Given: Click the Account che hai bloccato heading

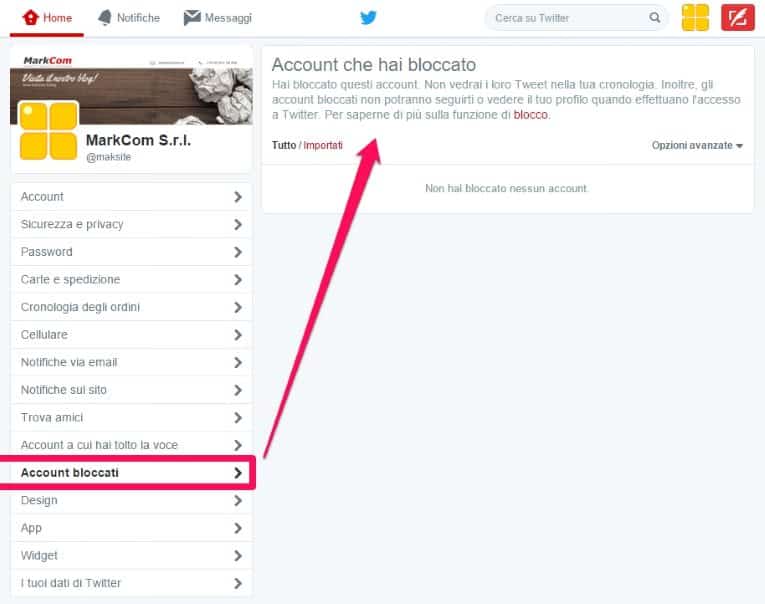Looking at the screenshot, I should pyautogui.click(x=374, y=64).
